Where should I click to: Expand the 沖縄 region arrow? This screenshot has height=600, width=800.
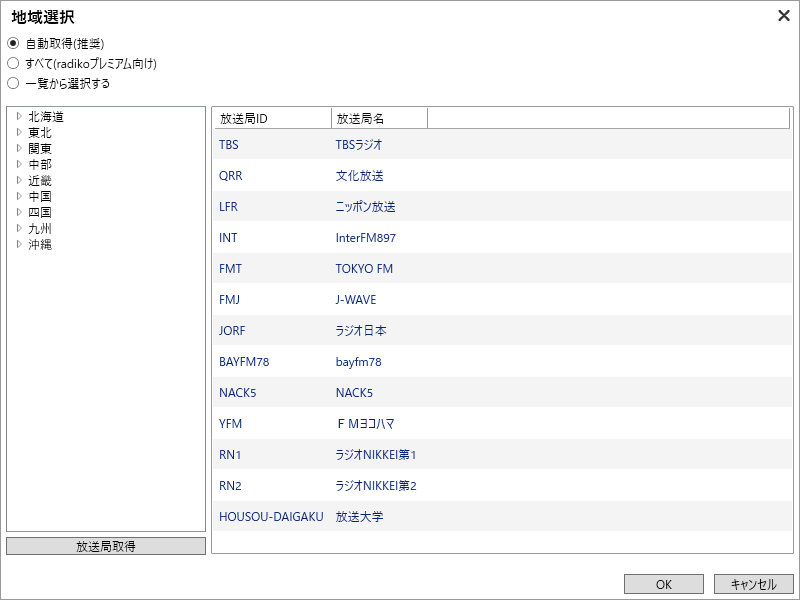click(19, 244)
